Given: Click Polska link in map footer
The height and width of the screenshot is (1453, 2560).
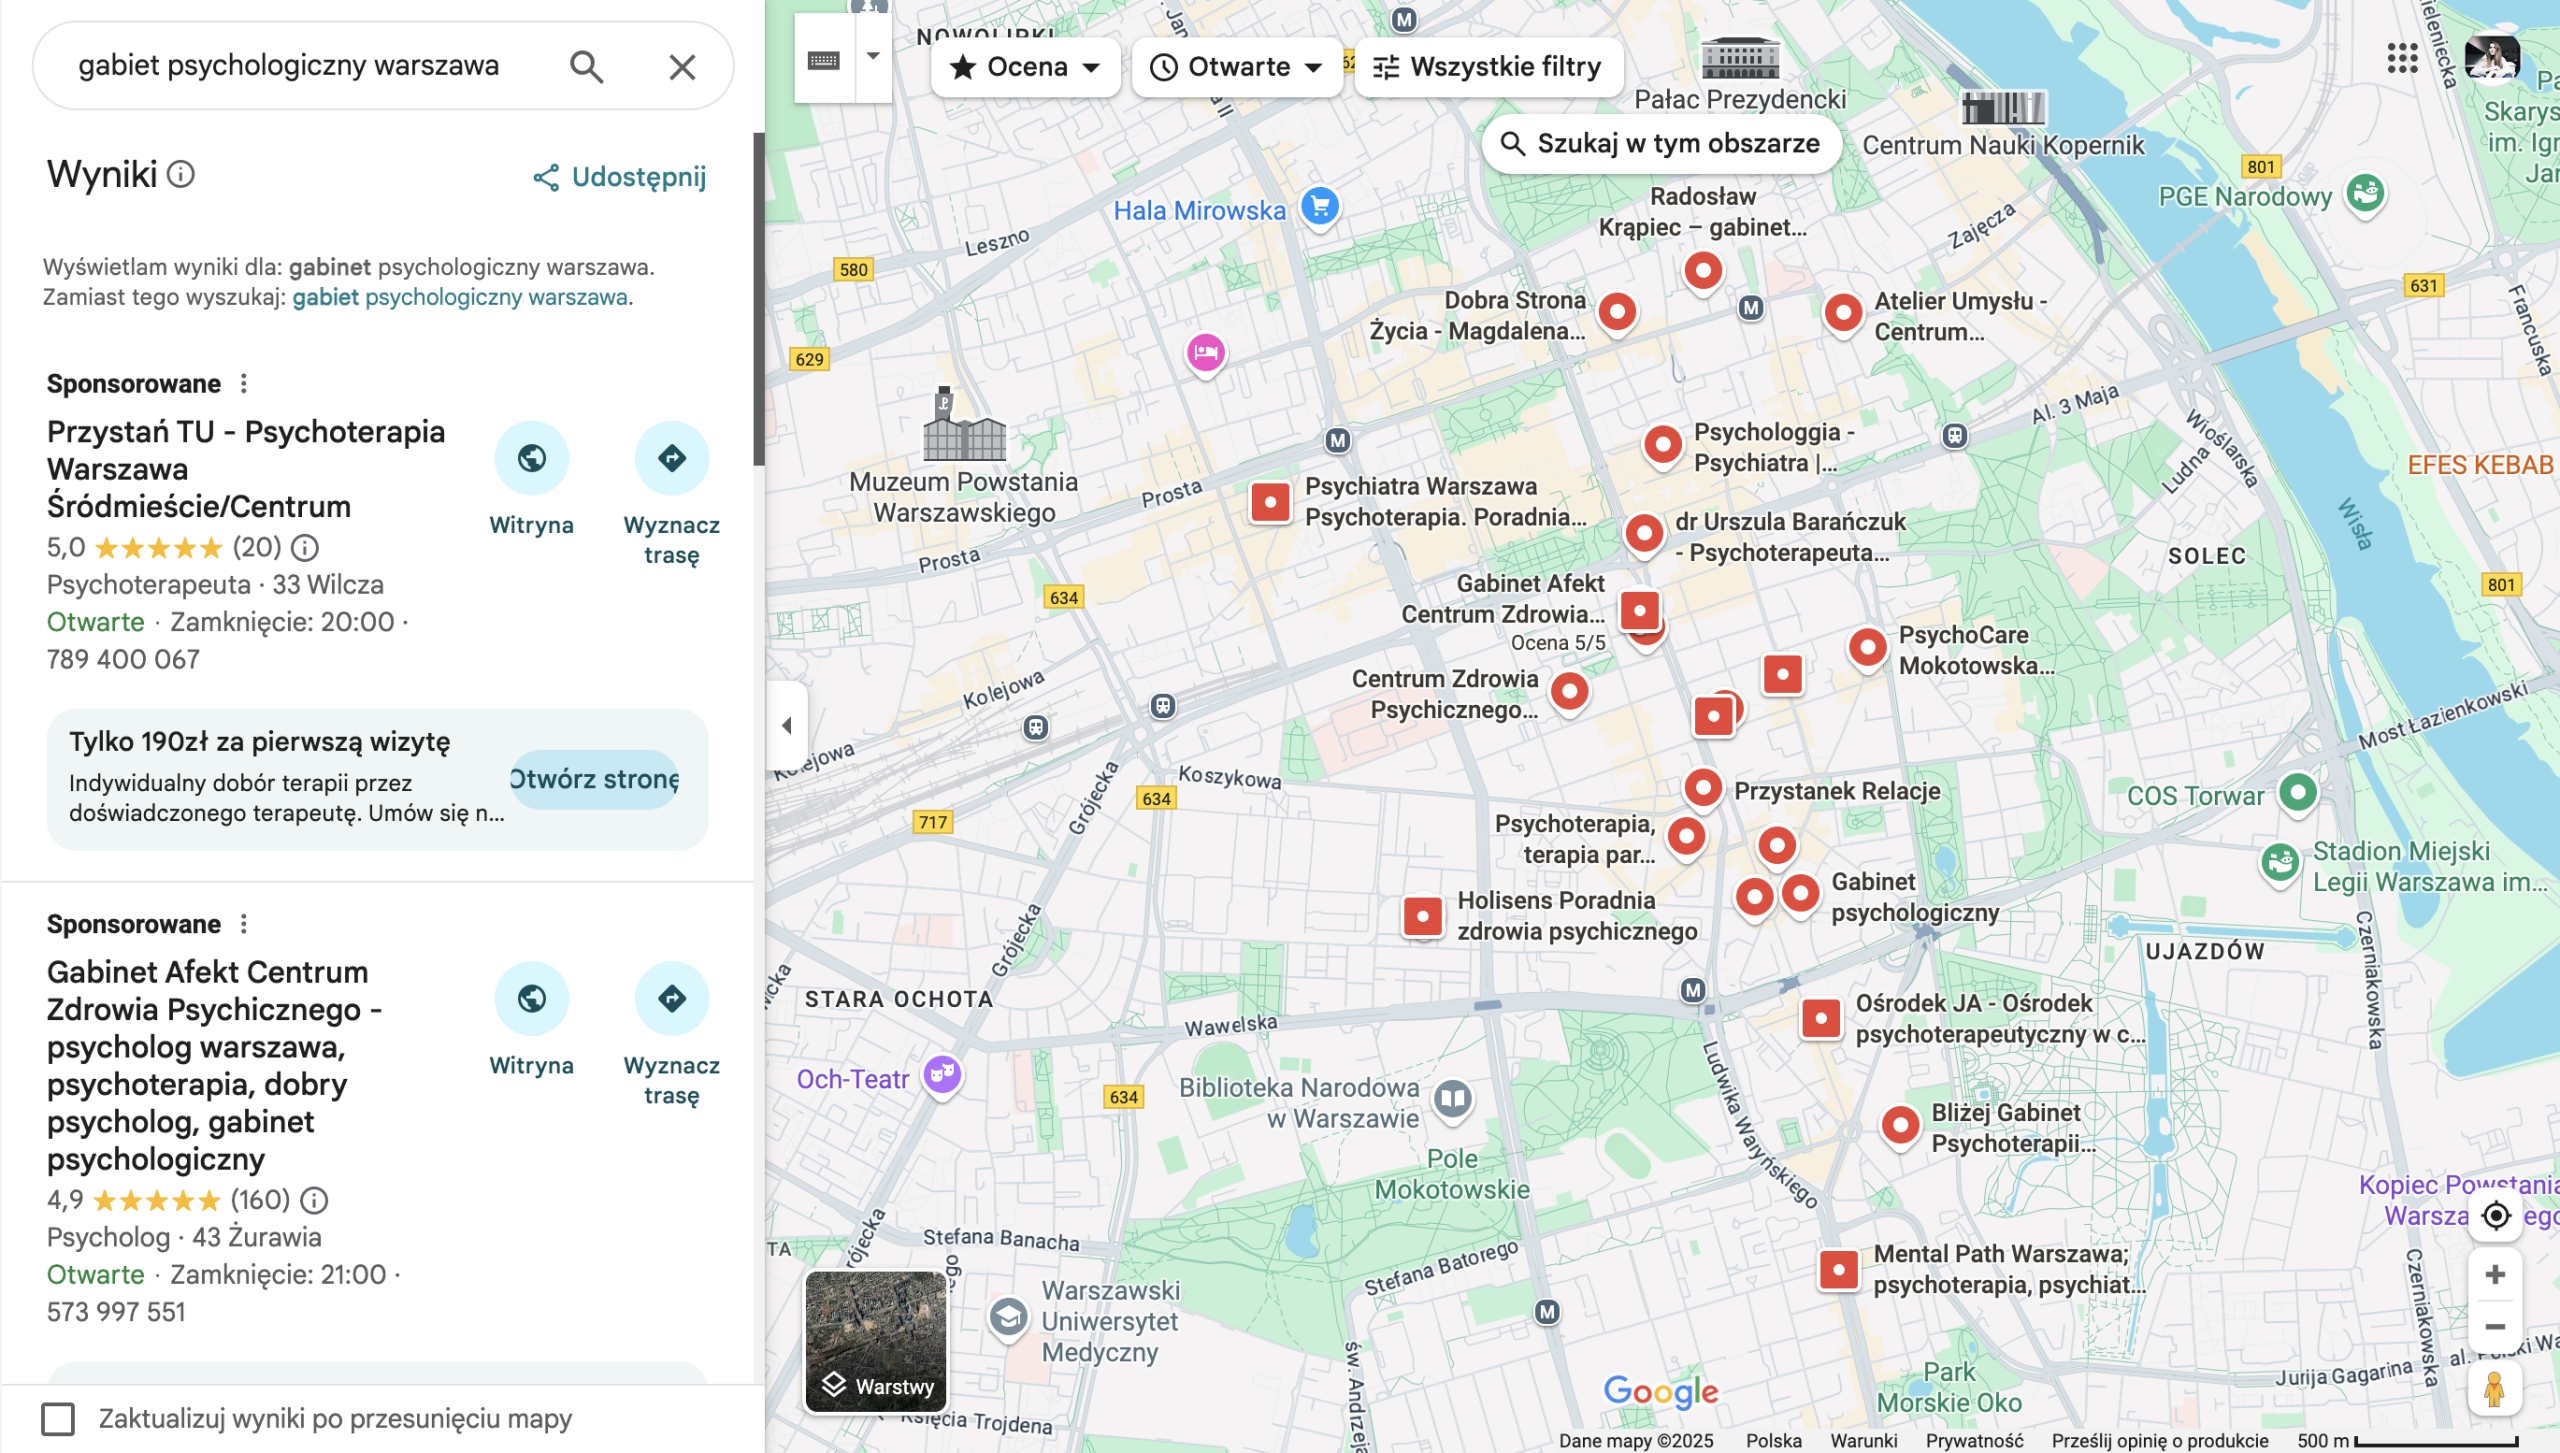Looking at the screenshot, I should 1774,1441.
